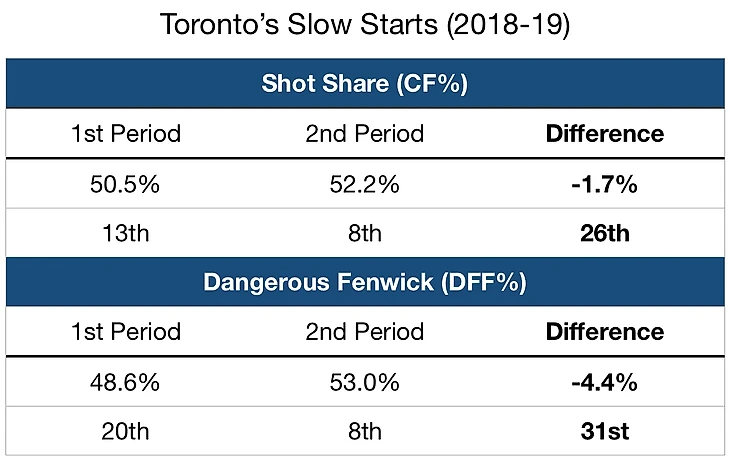This screenshot has width=730, height=462.
Task: Select the 50.5% cell
Action: pyautogui.click(x=126, y=184)
